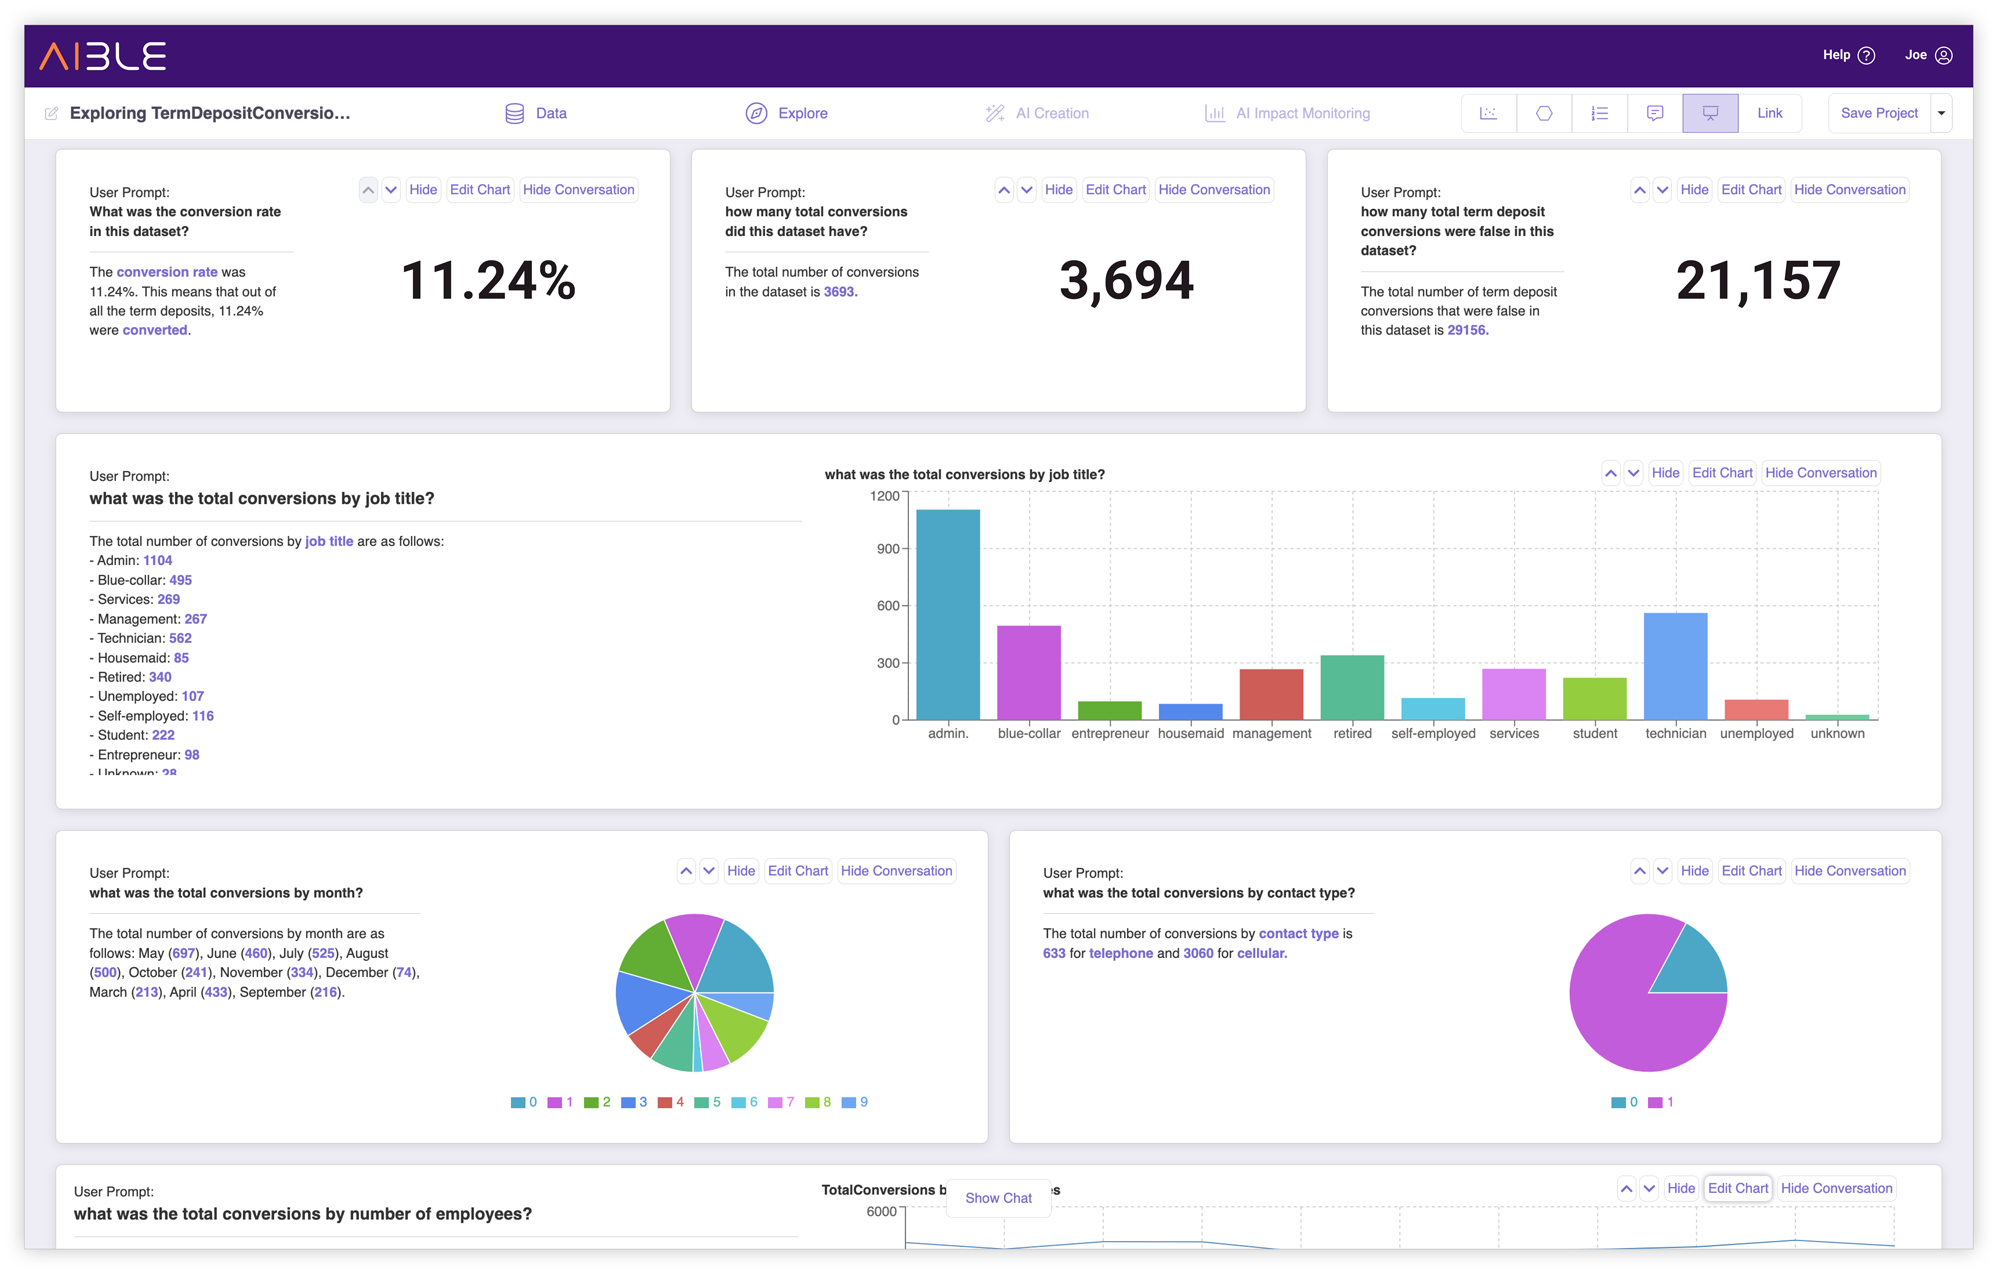Click the Show Chat button
The width and height of the screenshot is (2000, 1285).
tap(997, 1198)
